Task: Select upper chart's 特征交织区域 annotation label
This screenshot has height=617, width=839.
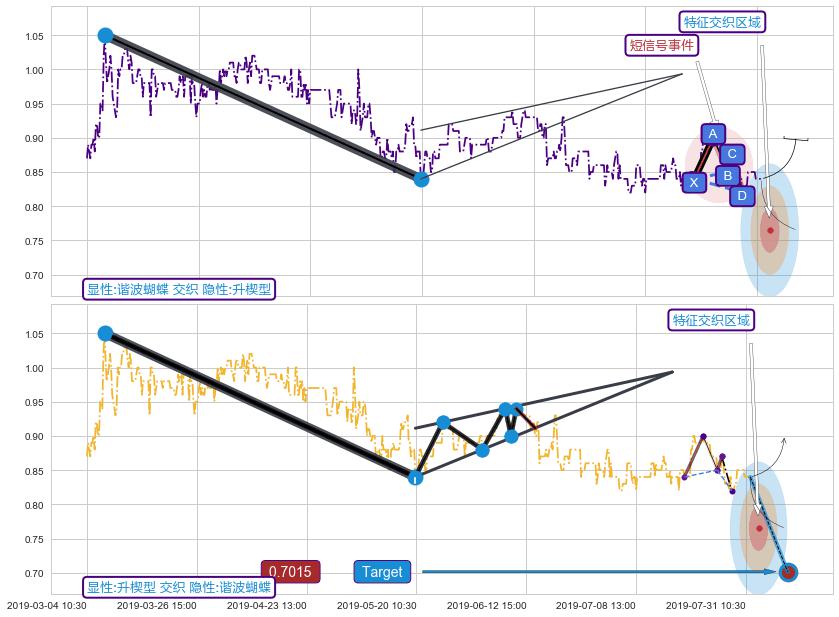Action: pyautogui.click(x=723, y=22)
